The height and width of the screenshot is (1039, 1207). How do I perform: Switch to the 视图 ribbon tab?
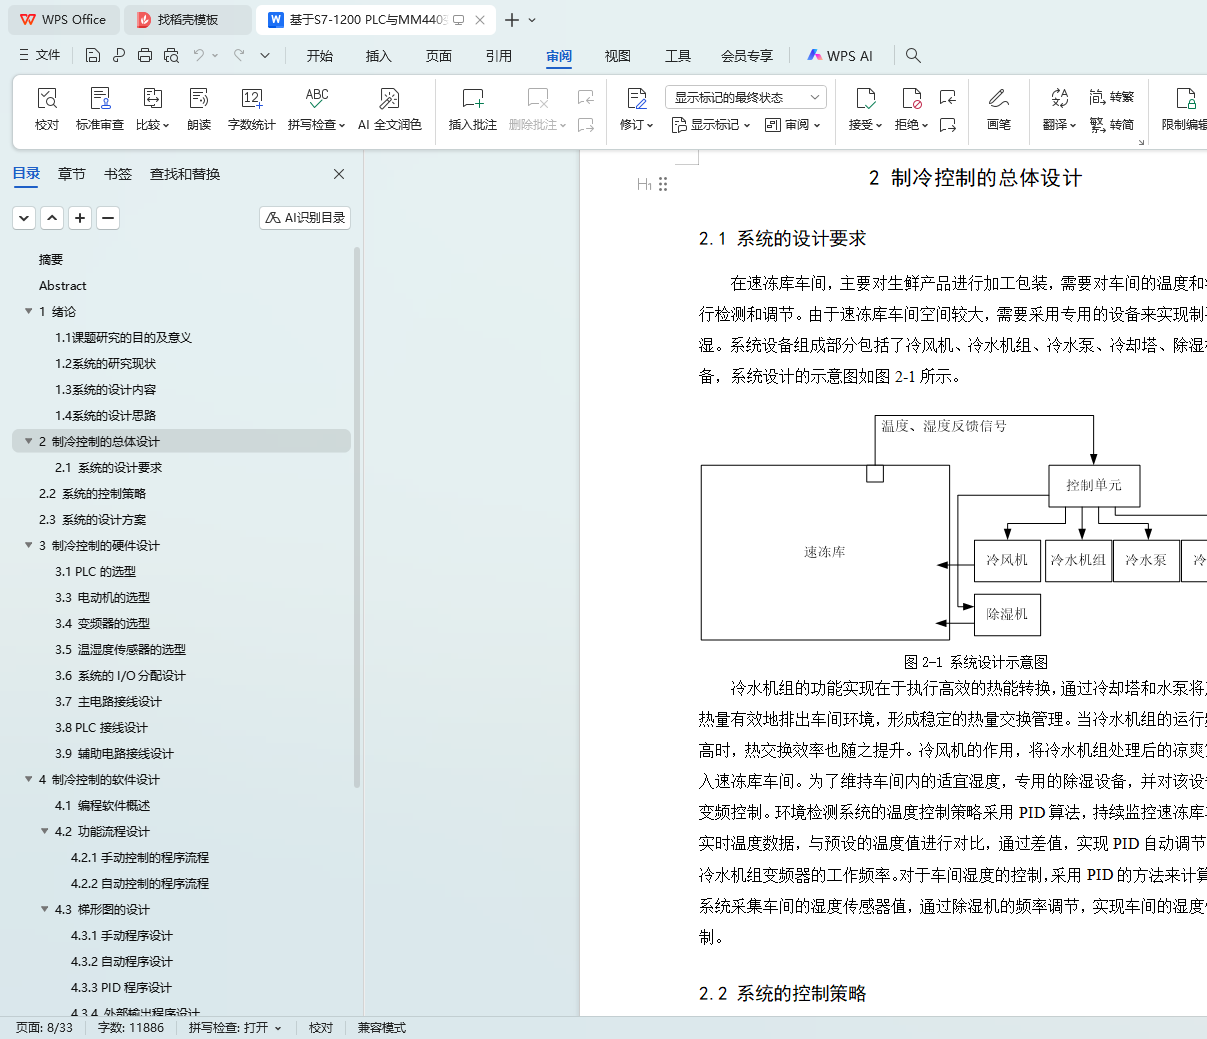(618, 56)
